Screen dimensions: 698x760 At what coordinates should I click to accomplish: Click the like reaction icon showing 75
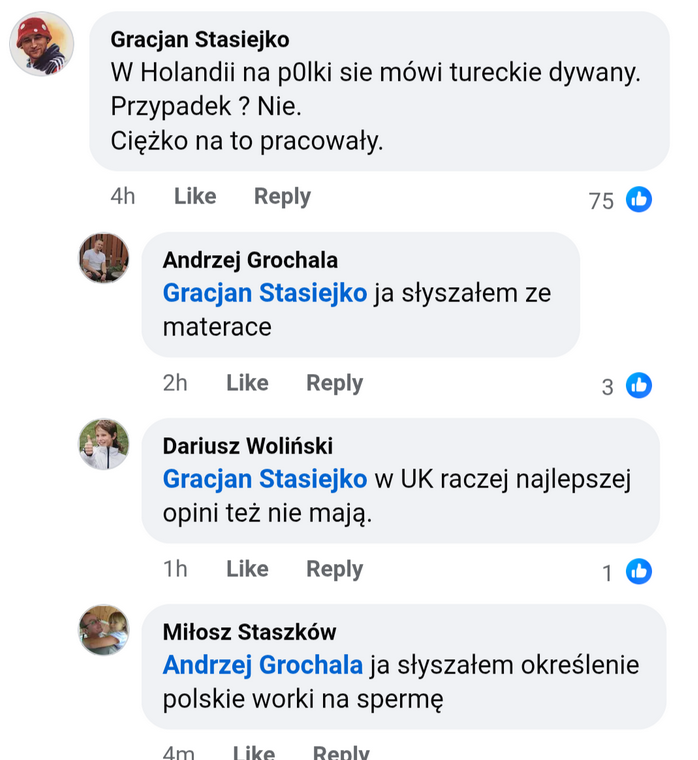click(x=639, y=199)
